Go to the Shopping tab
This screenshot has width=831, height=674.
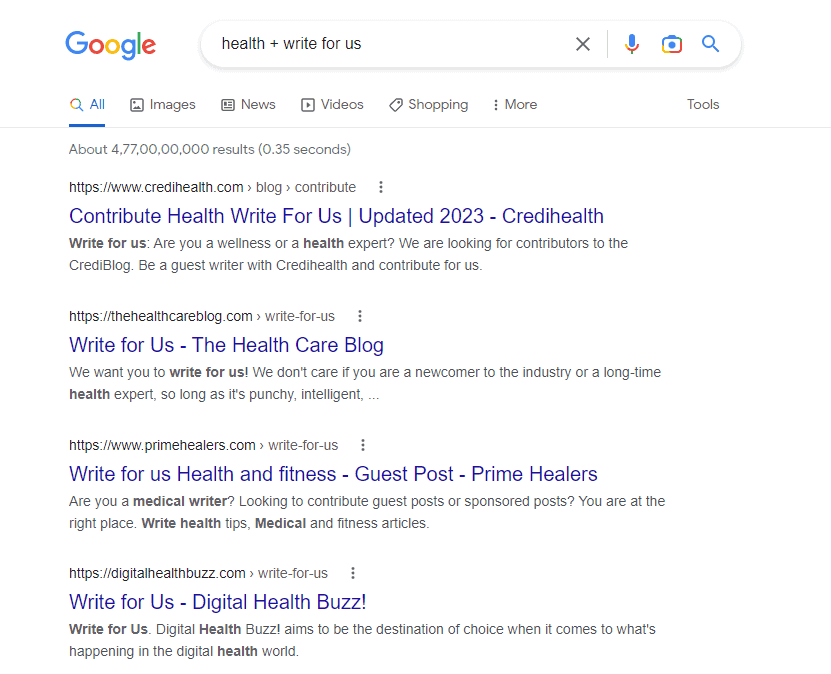coord(428,105)
